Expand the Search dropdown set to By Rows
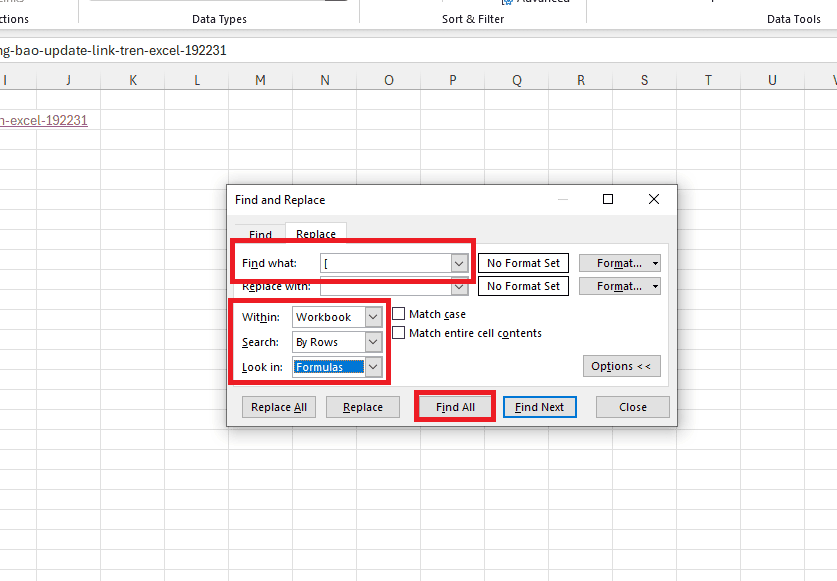The image size is (837, 581). tap(337, 342)
